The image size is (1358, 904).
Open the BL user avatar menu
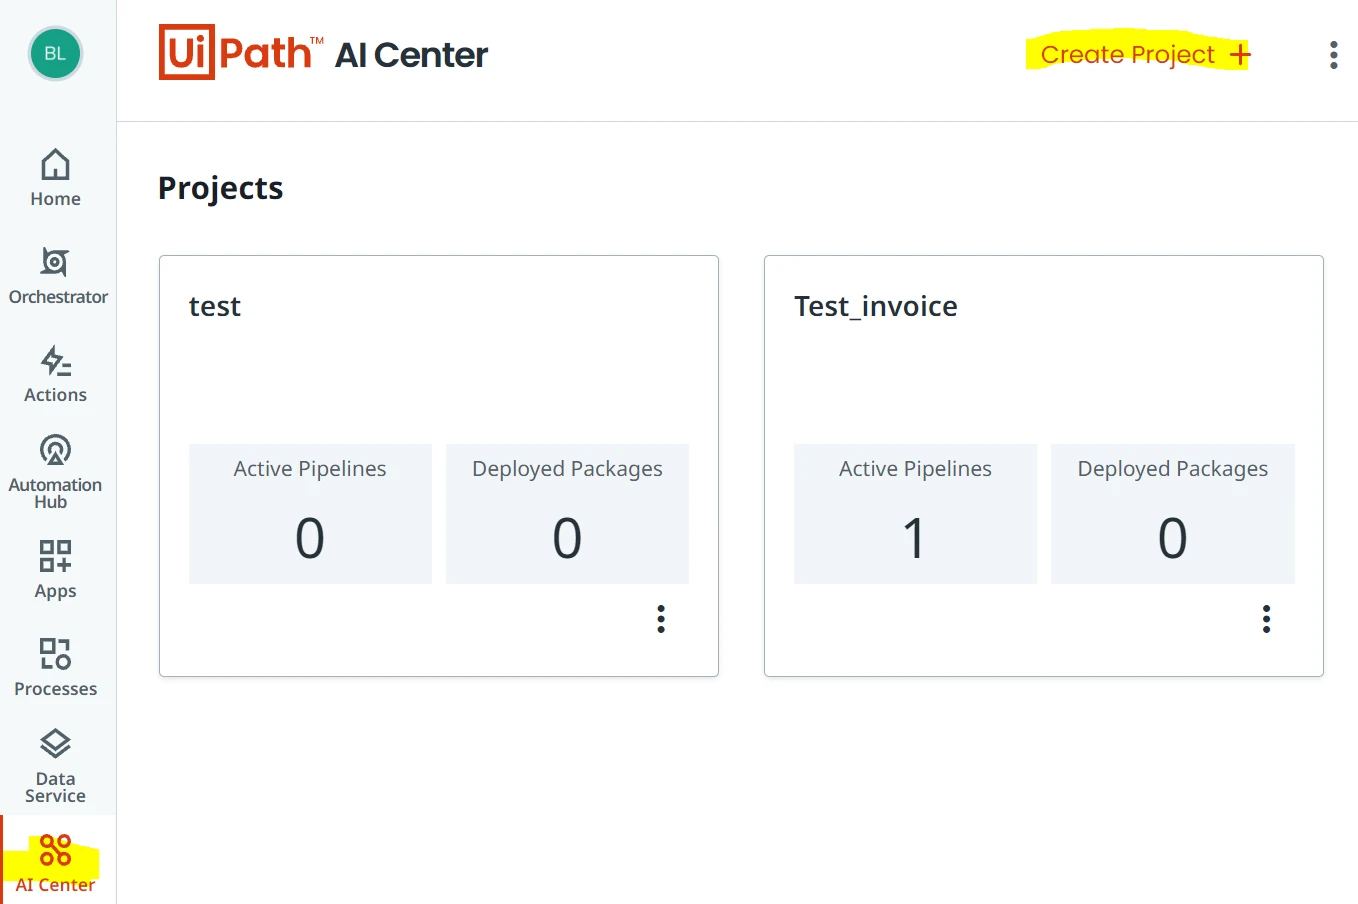click(55, 53)
